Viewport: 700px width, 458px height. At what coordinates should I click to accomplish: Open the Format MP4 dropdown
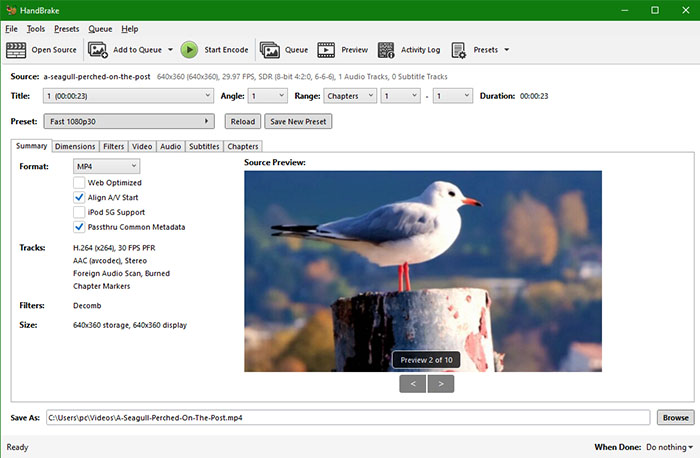click(106, 166)
